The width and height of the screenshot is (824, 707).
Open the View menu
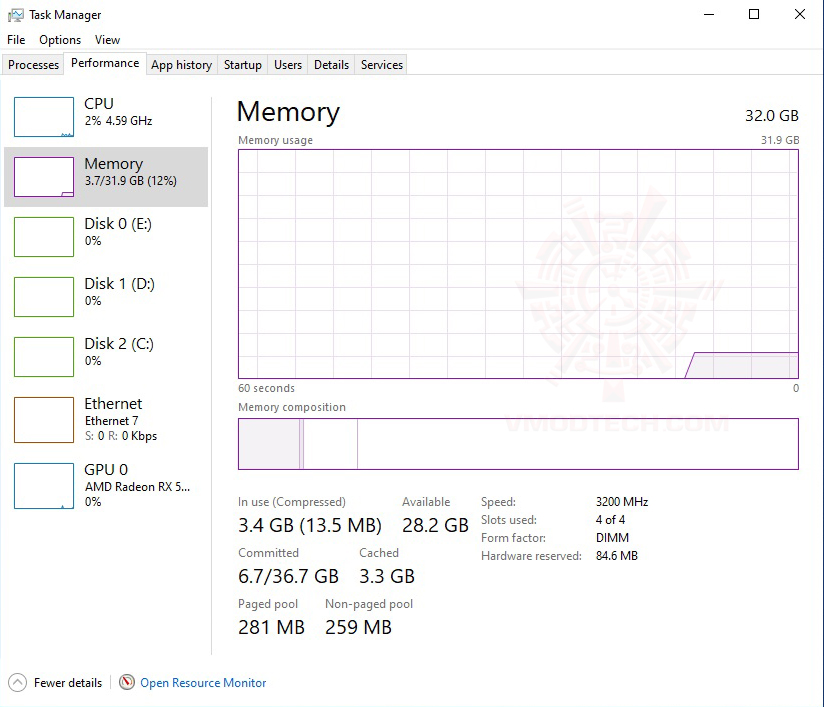pyautogui.click(x=107, y=40)
